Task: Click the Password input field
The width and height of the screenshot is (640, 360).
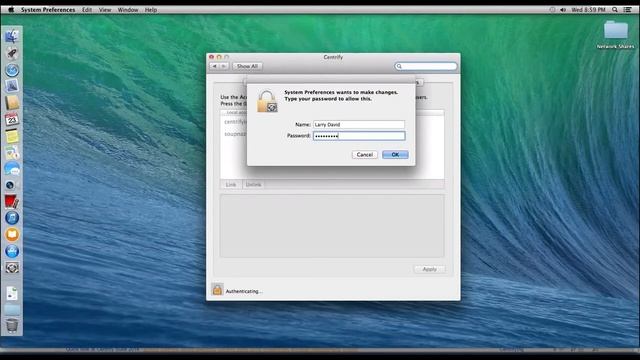Action: pos(359,136)
